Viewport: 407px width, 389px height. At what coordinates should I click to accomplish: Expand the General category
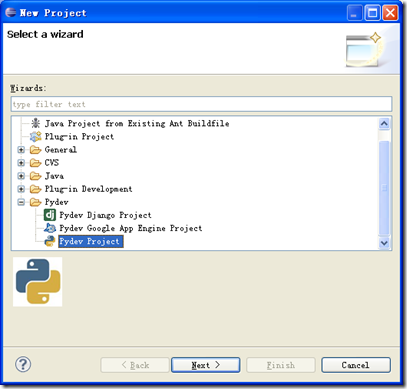coord(21,150)
